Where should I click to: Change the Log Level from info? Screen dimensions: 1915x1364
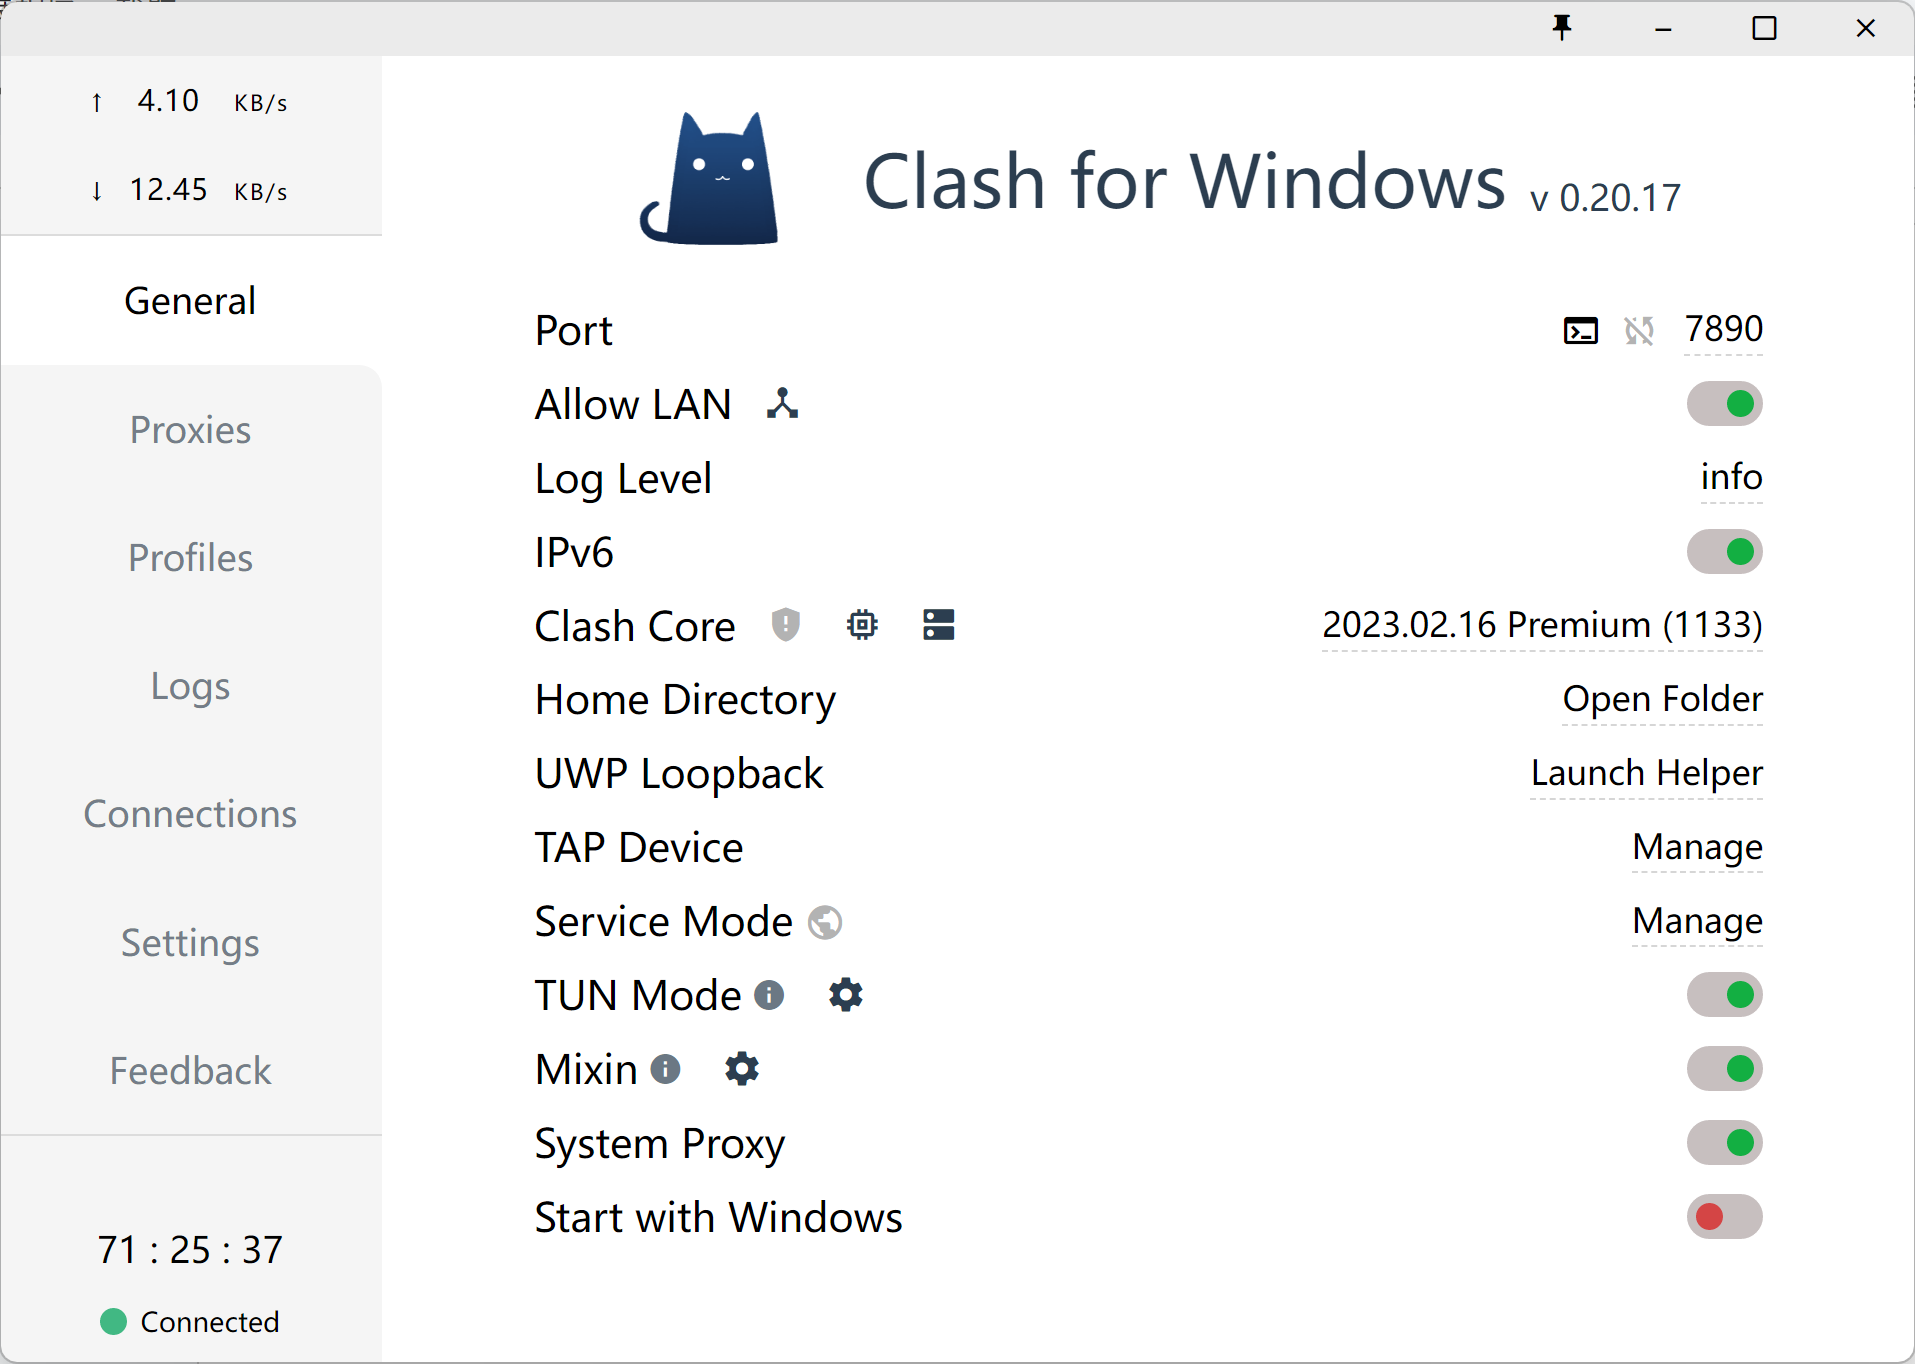pos(1730,477)
